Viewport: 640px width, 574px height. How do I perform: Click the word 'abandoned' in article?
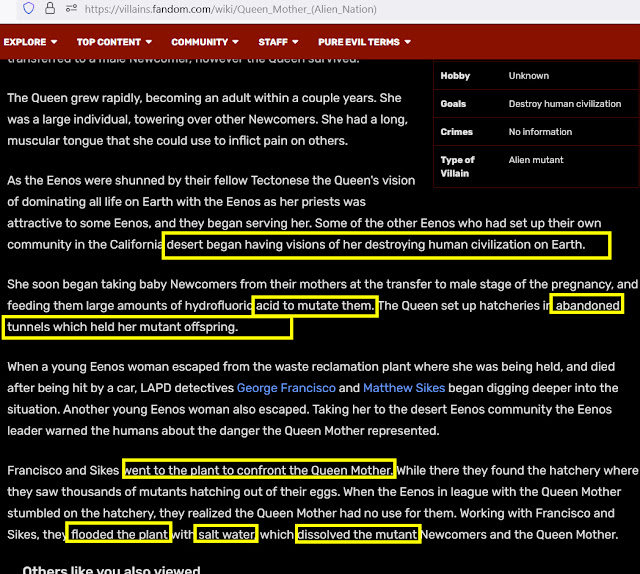point(588,305)
